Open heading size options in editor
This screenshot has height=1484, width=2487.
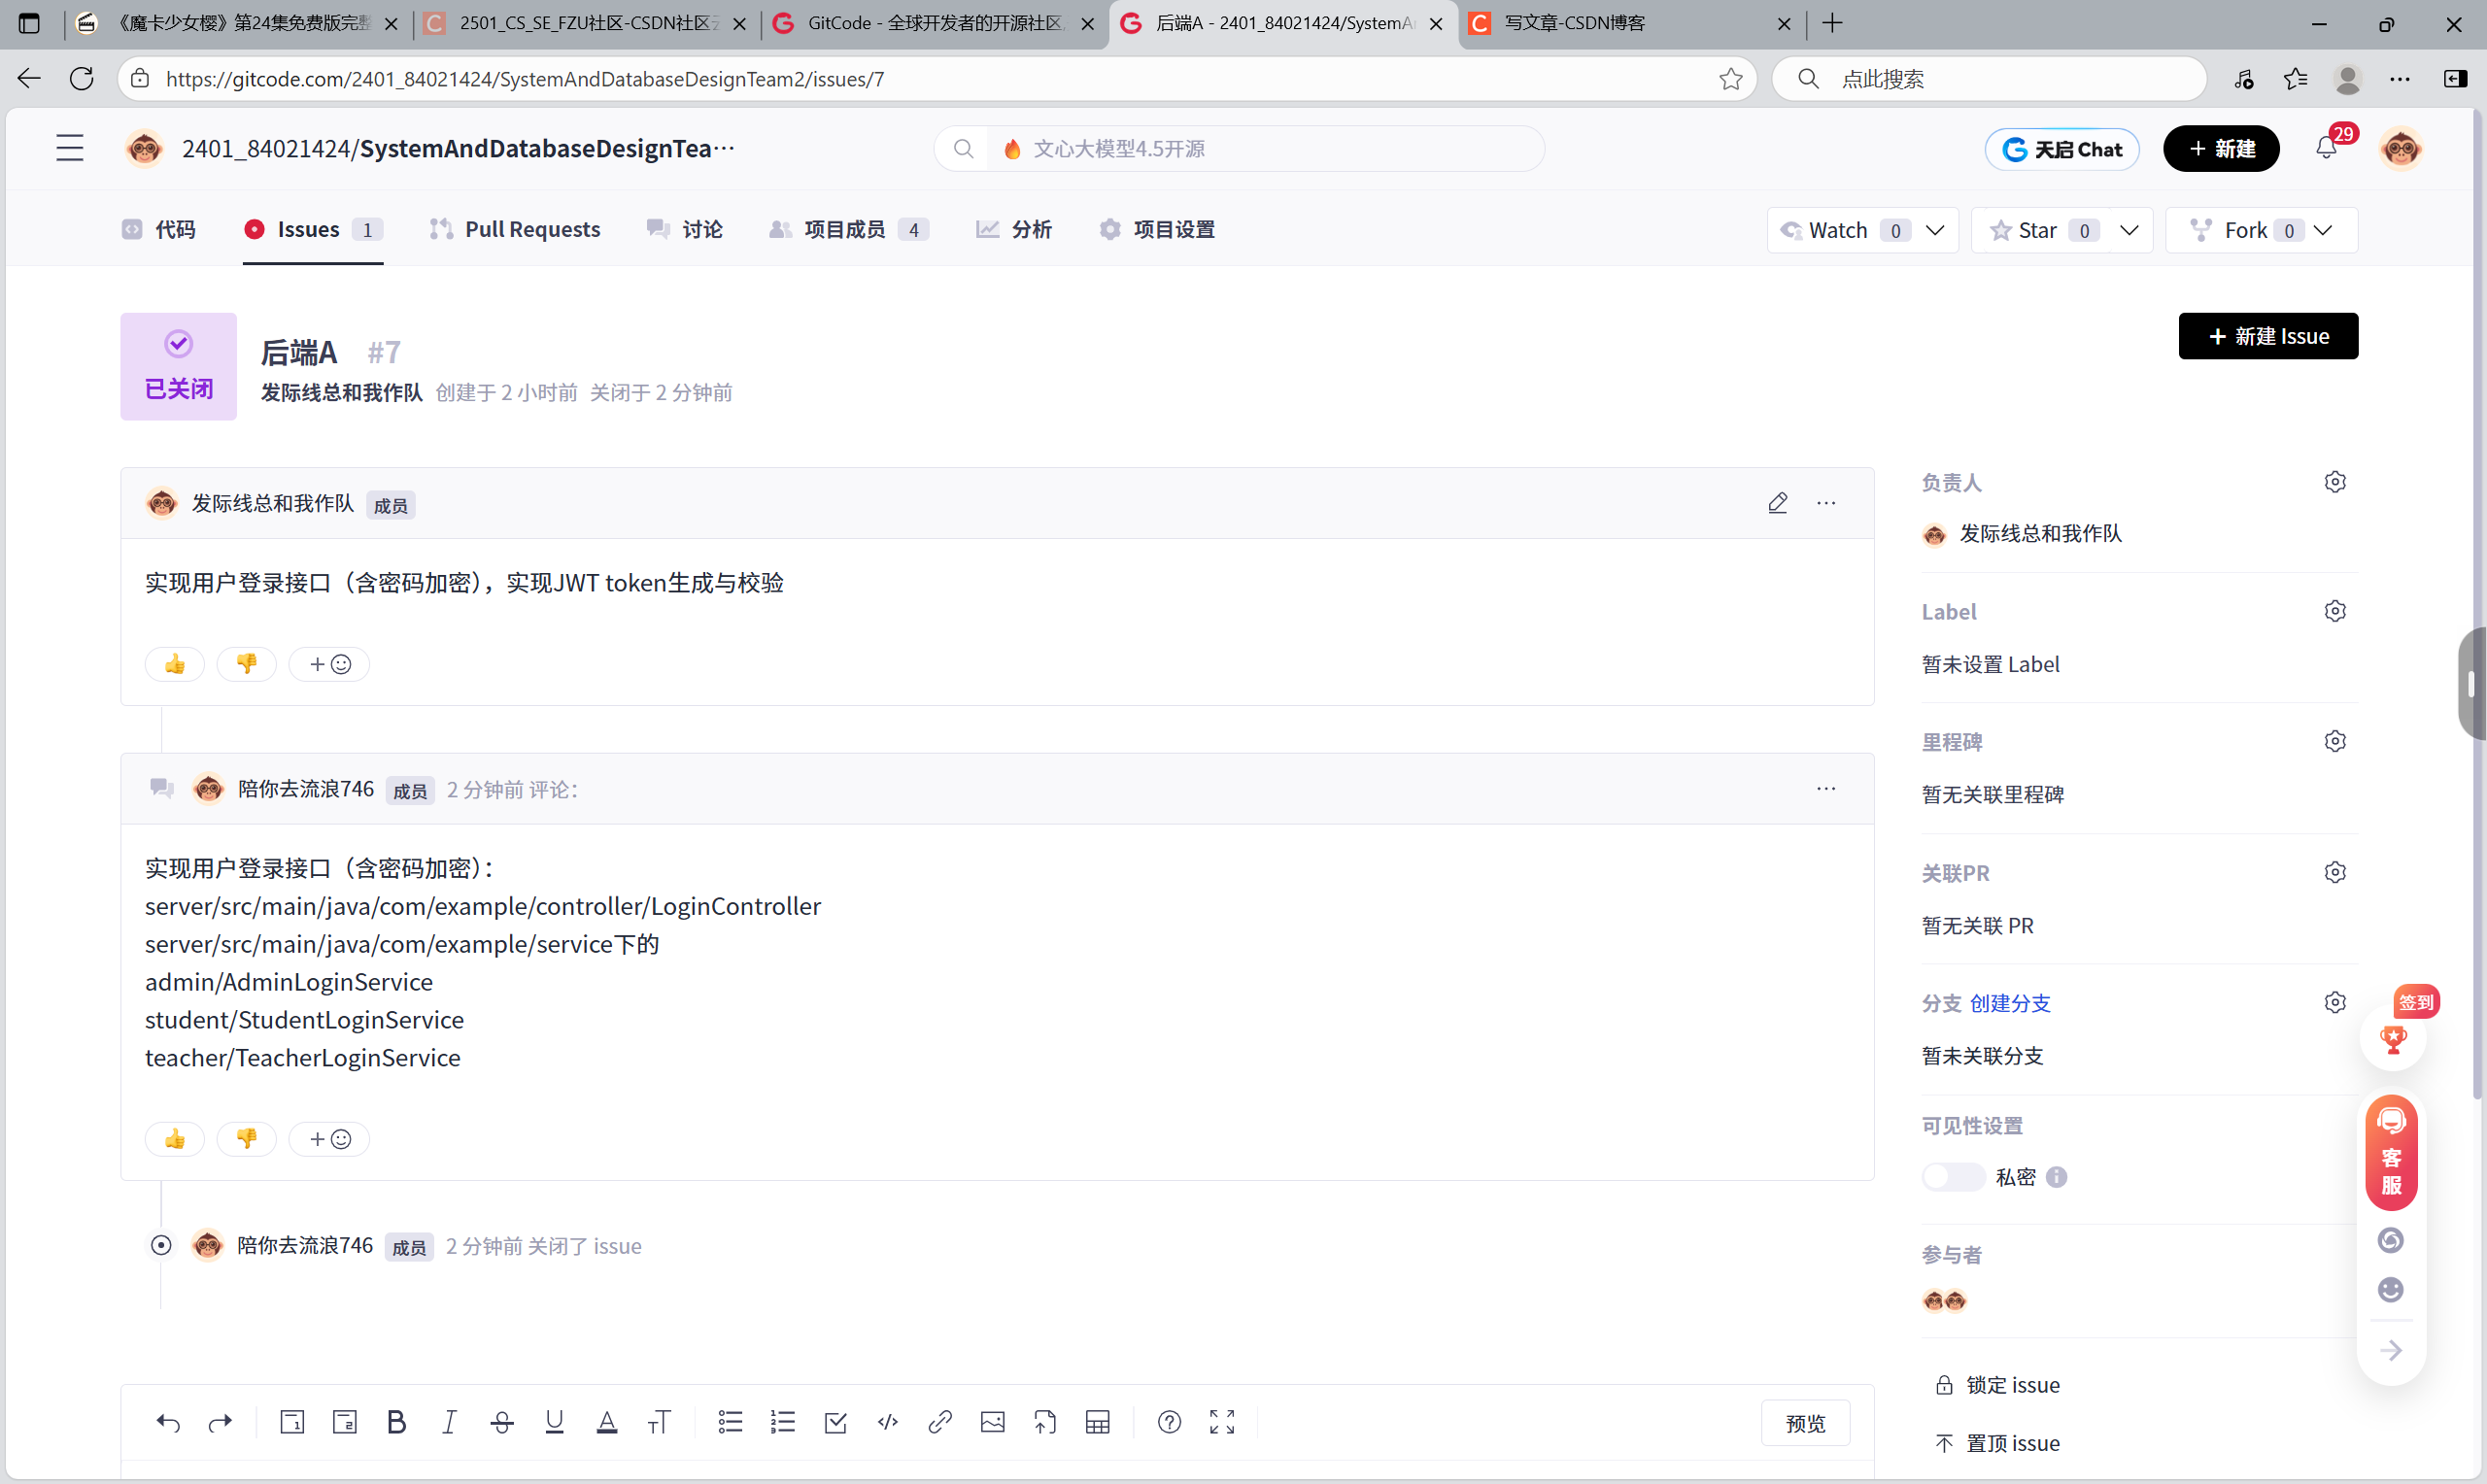[658, 1422]
